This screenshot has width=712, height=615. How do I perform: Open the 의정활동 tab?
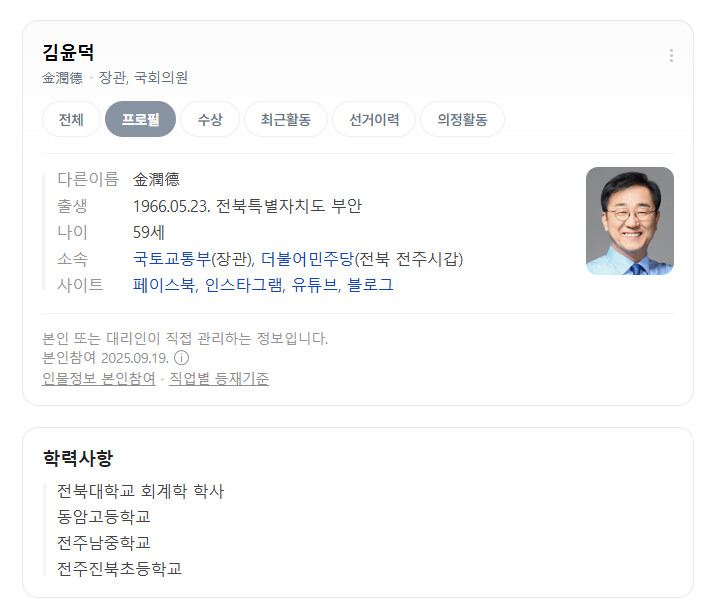click(462, 119)
